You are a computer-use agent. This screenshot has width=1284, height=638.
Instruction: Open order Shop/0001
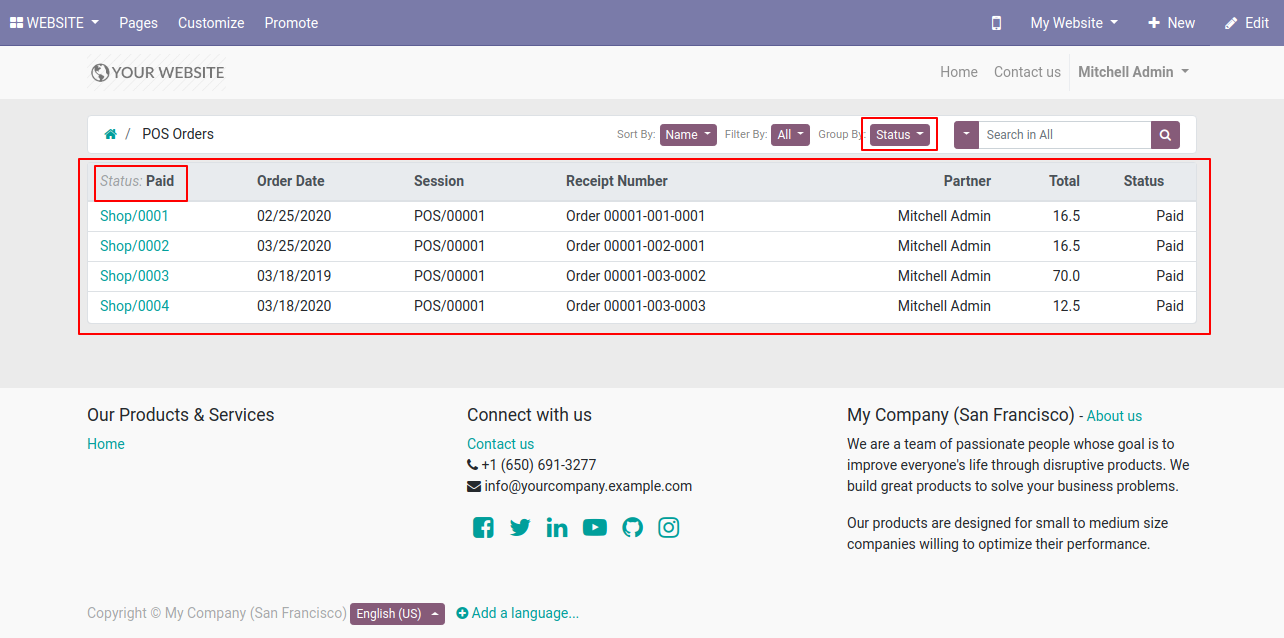[x=134, y=216]
